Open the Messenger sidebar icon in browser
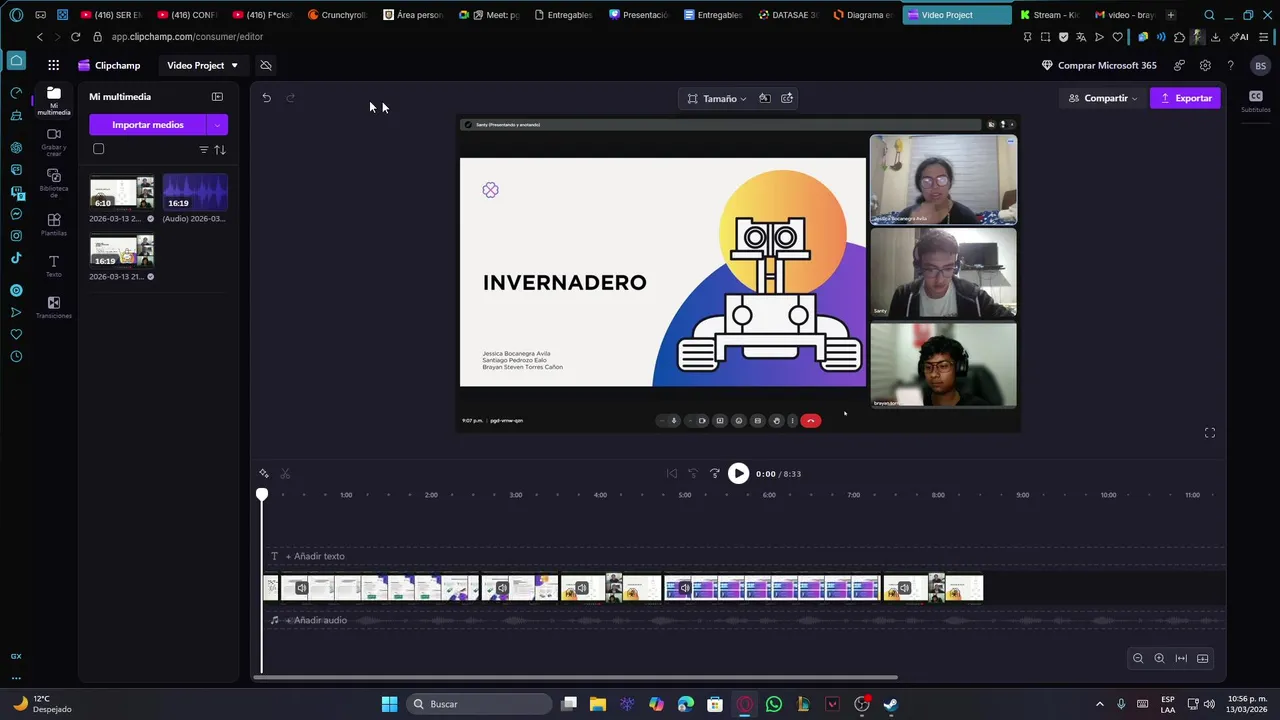Image resolution: width=1280 pixels, height=720 pixels. pos(16,214)
